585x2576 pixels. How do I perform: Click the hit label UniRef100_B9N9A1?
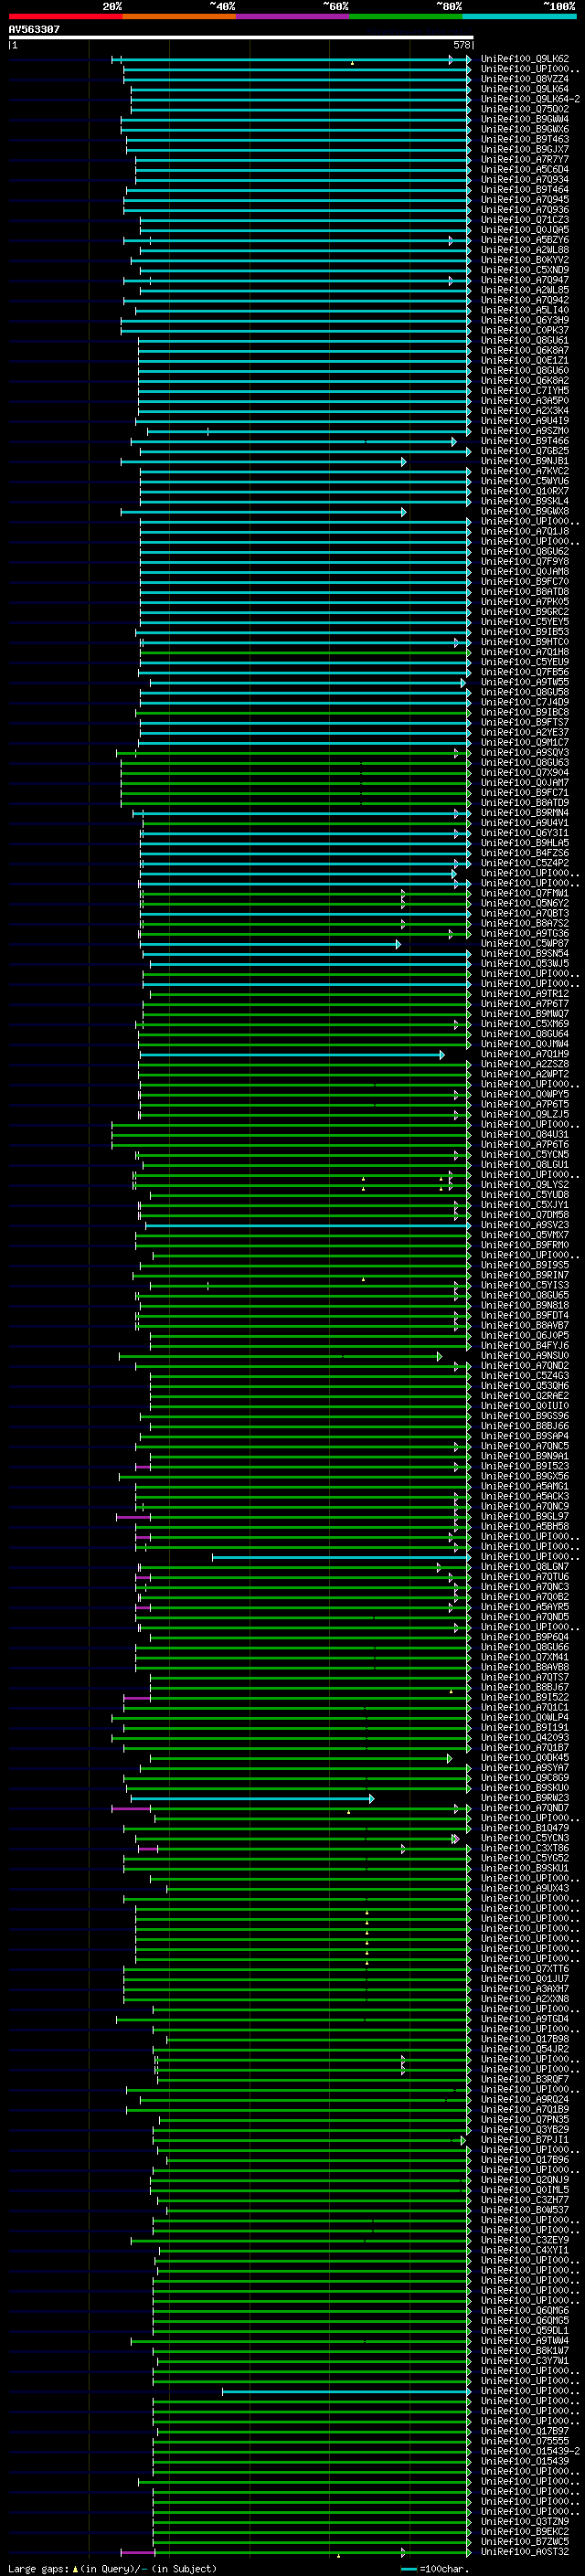coord(525,1456)
